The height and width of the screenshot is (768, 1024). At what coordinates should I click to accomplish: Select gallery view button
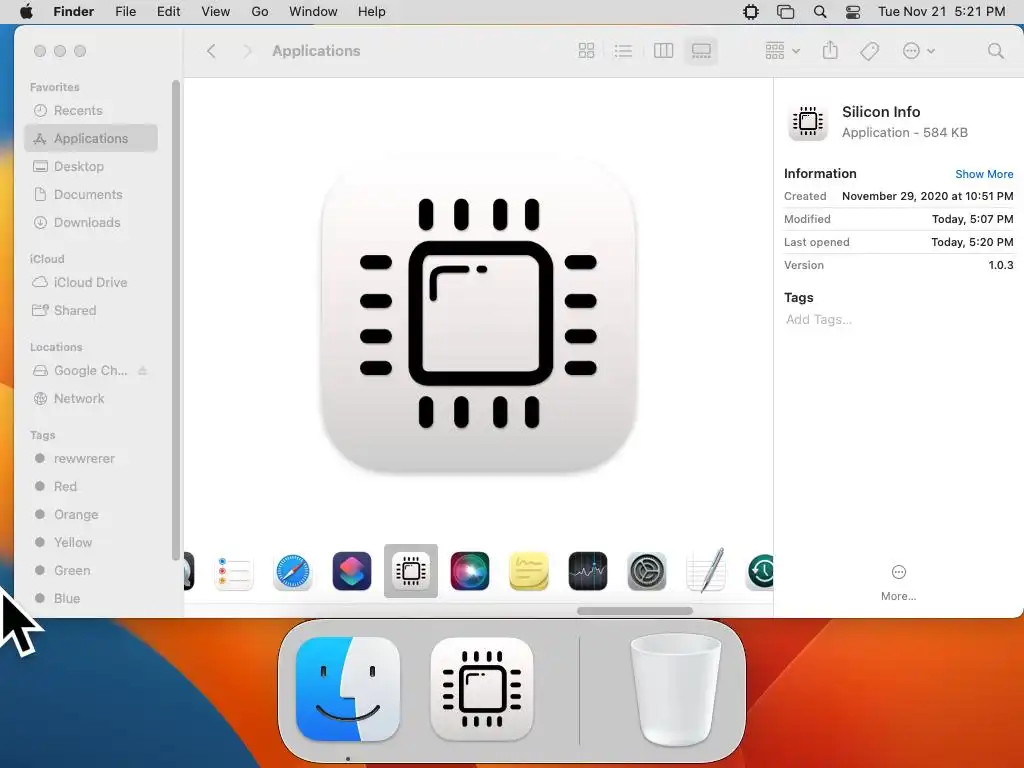pyautogui.click(x=701, y=51)
